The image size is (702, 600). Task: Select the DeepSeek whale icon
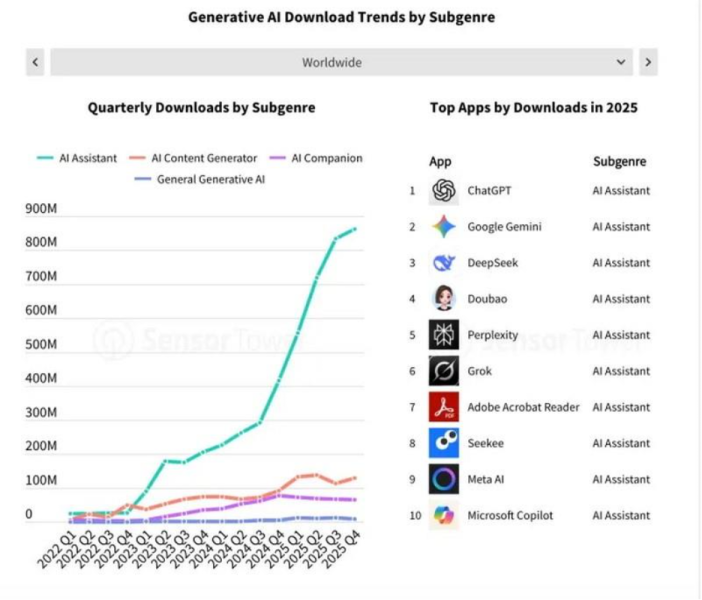[x=444, y=263]
